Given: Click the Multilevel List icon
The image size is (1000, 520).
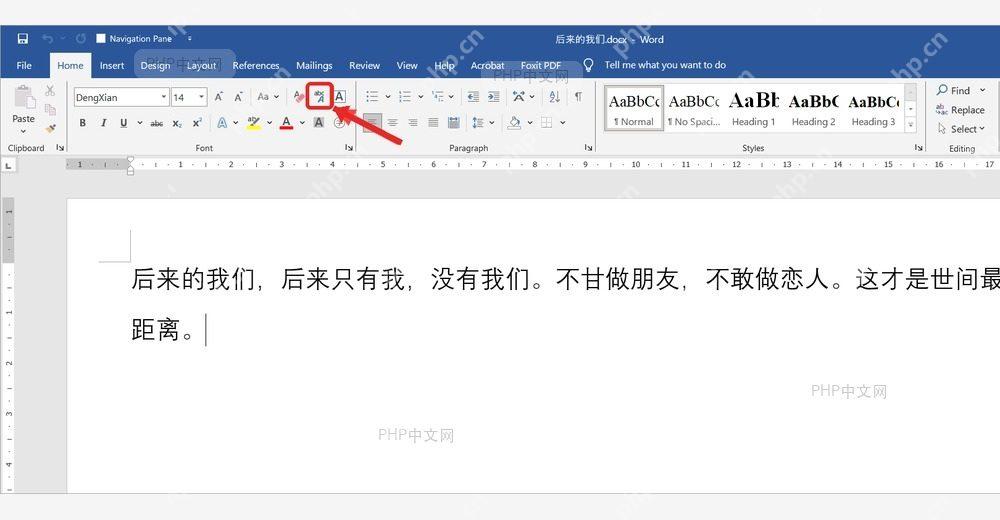Looking at the screenshot, I should pos(438,97).
